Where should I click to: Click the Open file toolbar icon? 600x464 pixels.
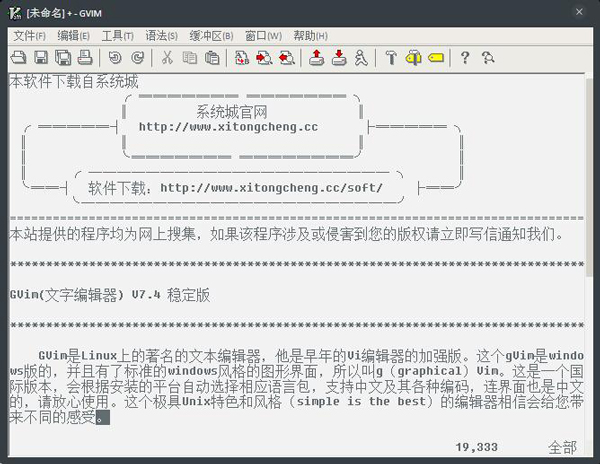tap(18, 58)
